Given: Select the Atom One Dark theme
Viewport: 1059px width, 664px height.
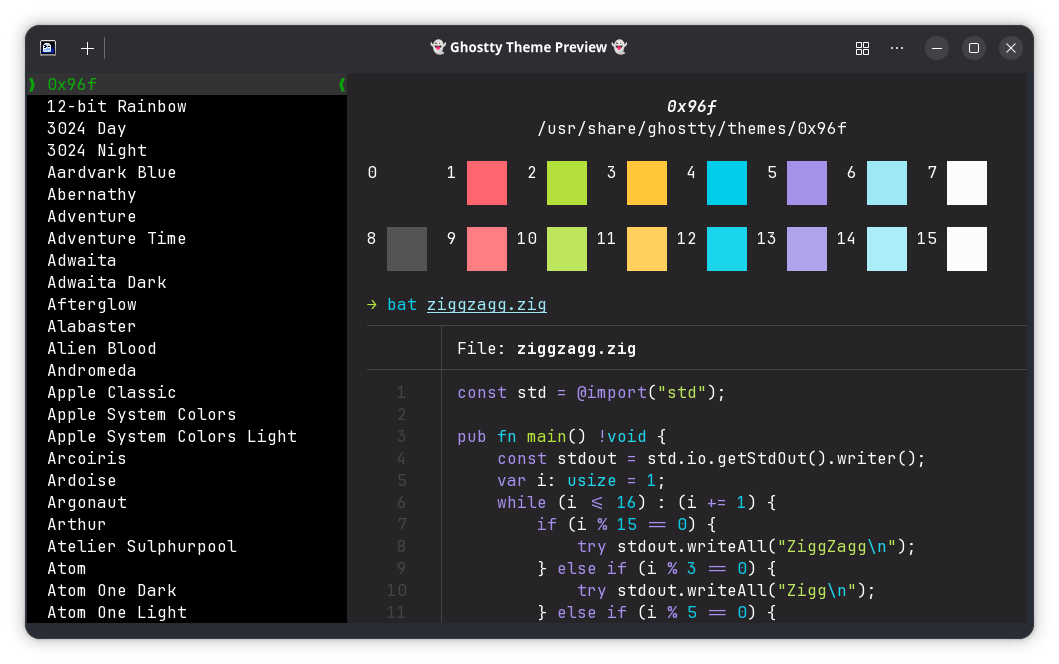Looking at the screenshot, I should click(111, 590).
